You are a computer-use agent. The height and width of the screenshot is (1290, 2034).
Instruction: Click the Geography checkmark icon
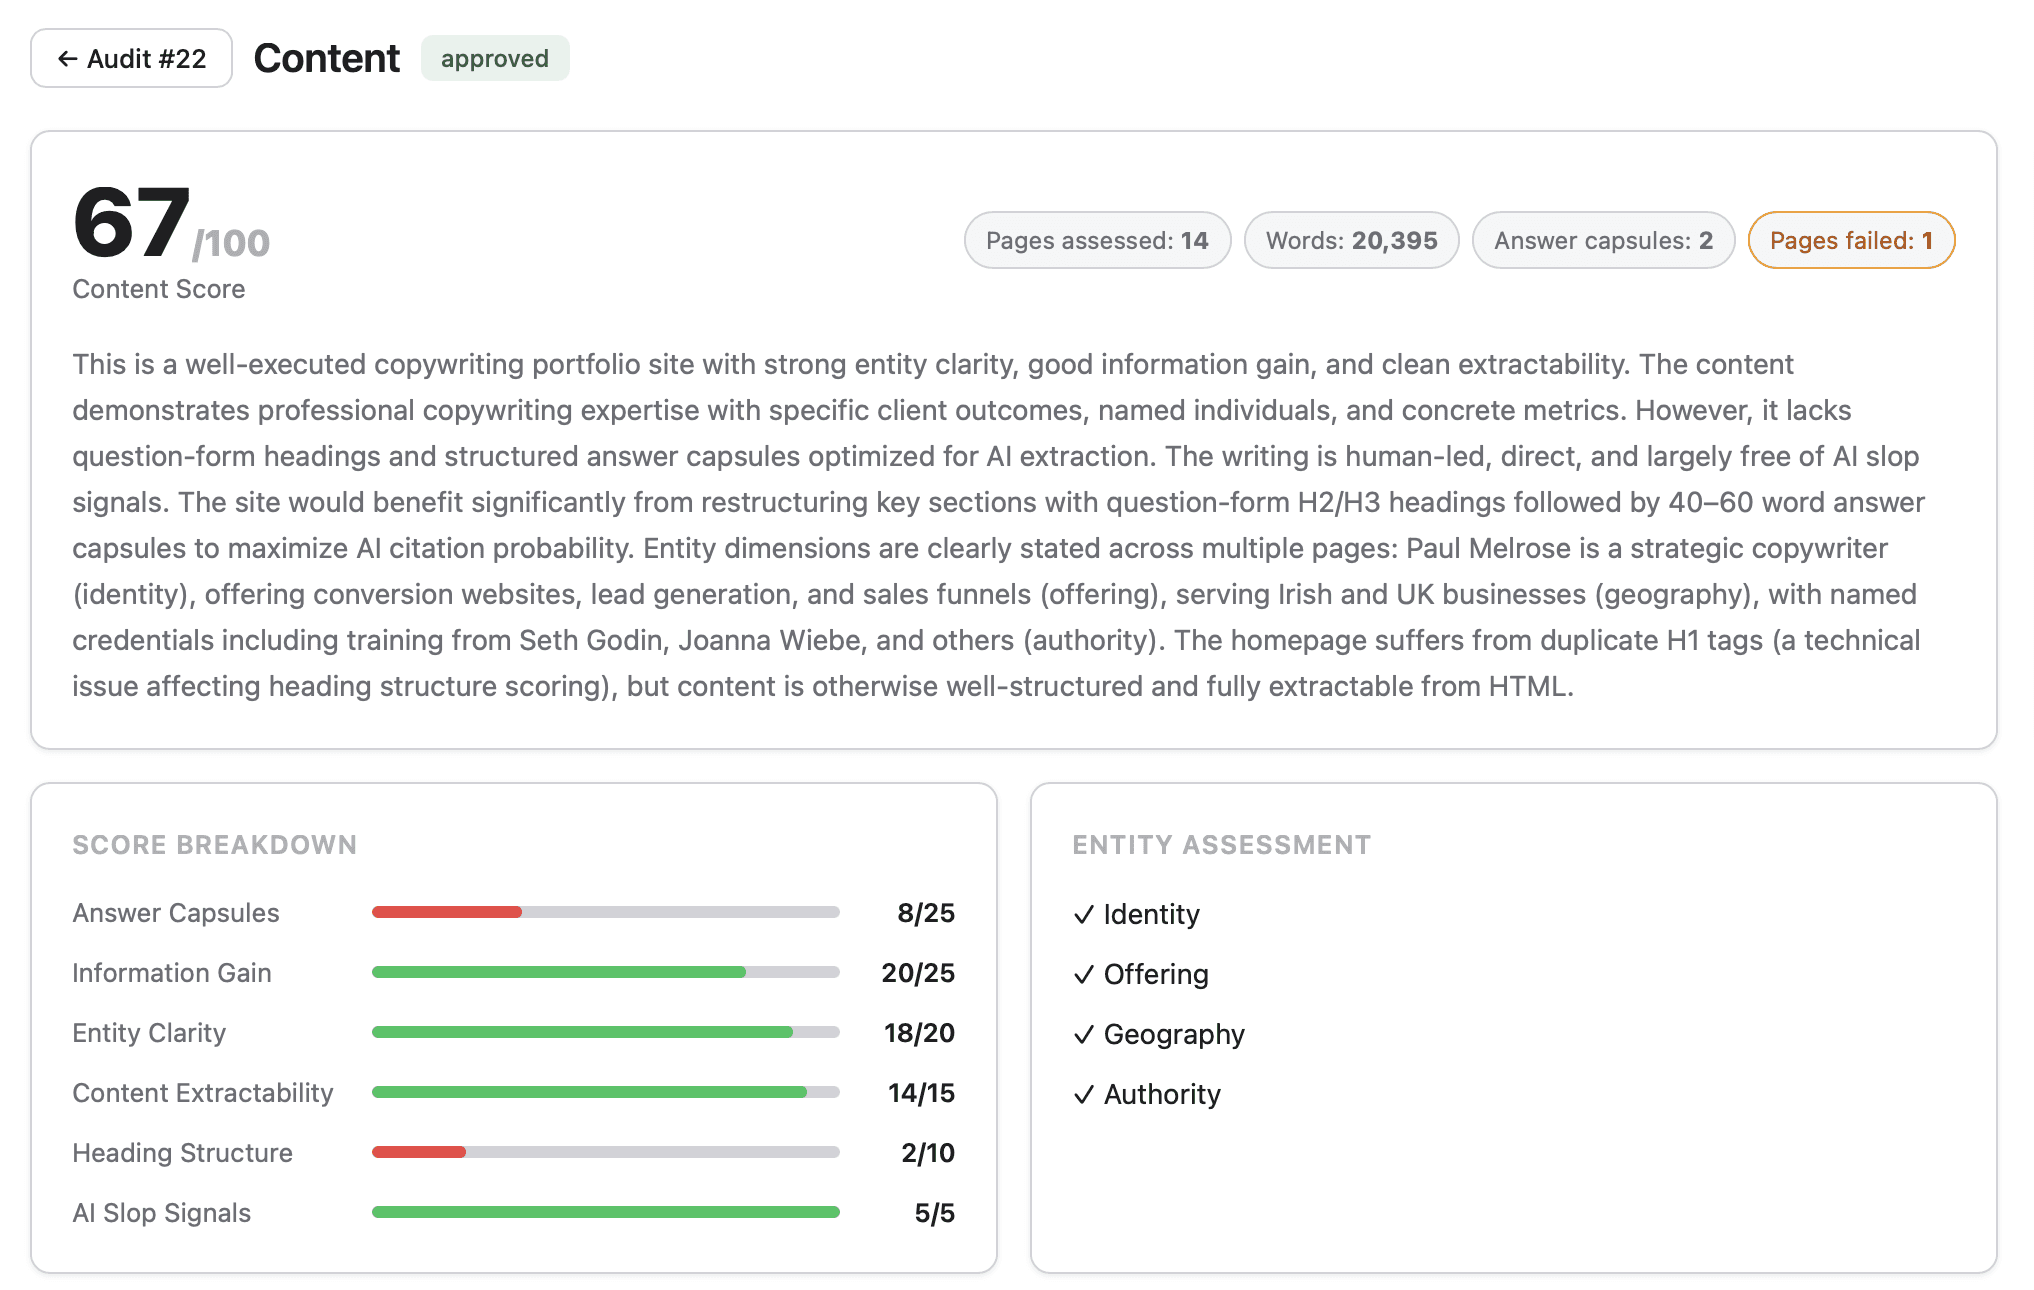pos(1083,1035)
